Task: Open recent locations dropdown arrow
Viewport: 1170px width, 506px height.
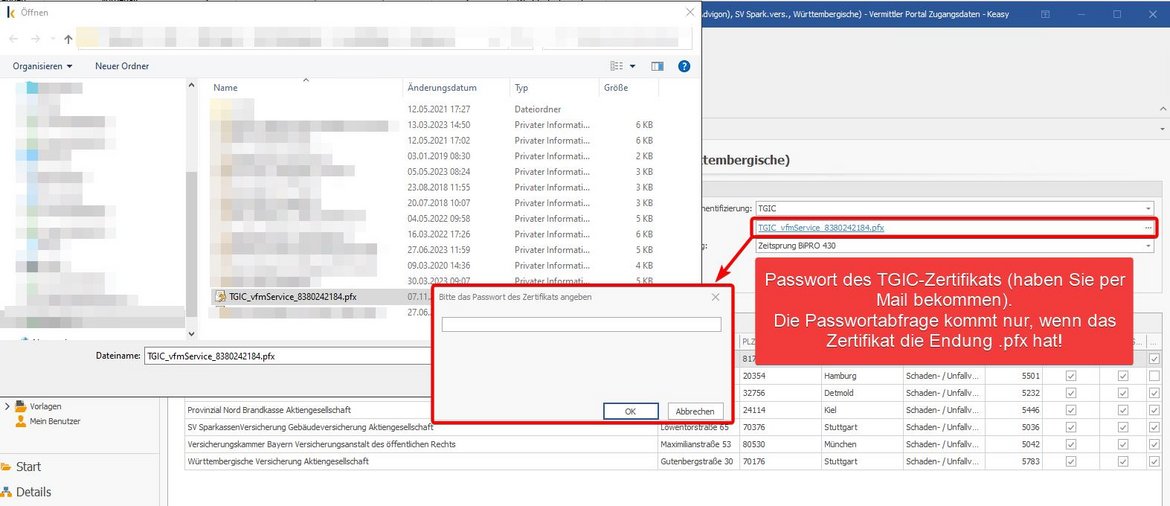Action: 52,39
